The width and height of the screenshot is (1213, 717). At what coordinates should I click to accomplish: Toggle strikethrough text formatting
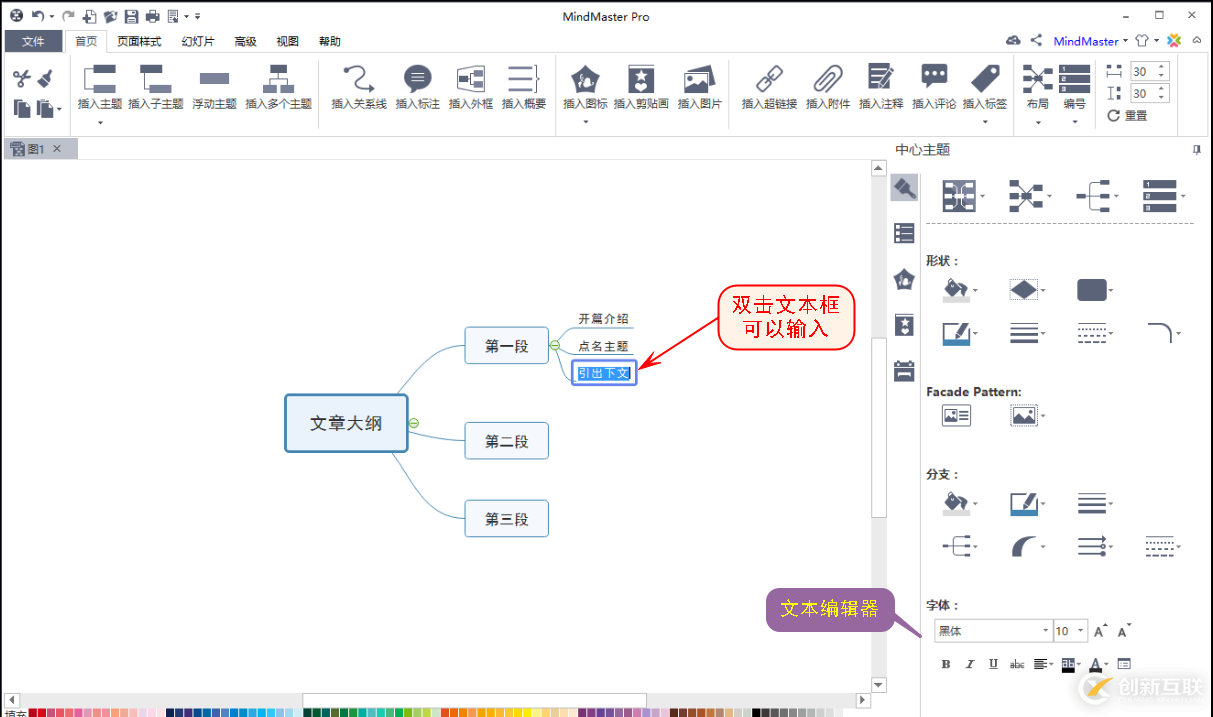(1017, 664)
